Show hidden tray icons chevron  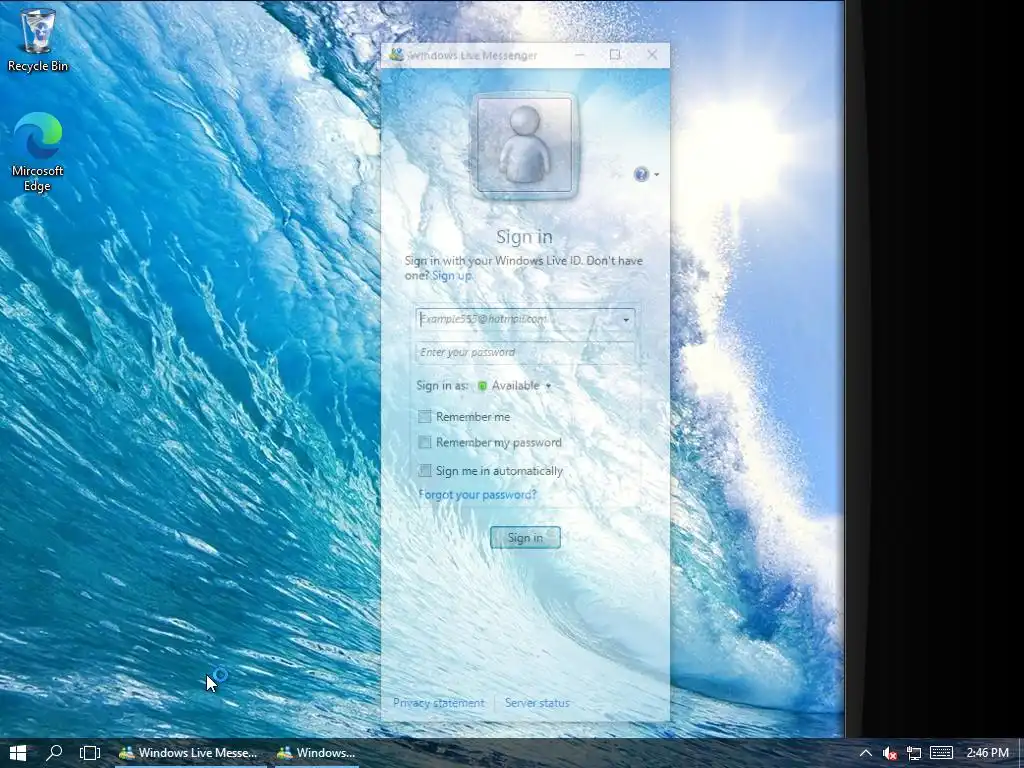865,753
